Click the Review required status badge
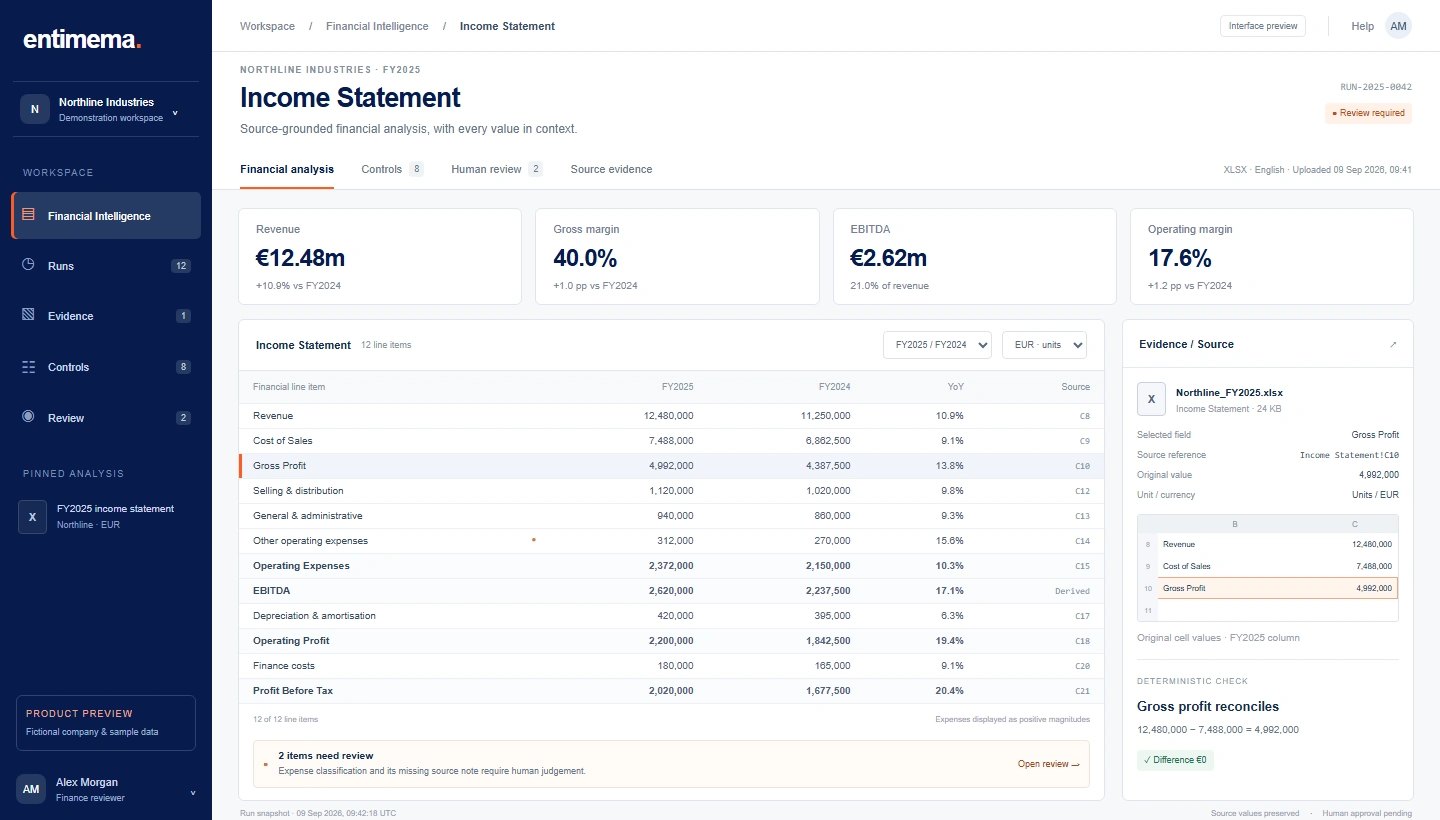 coord(1368,113)
